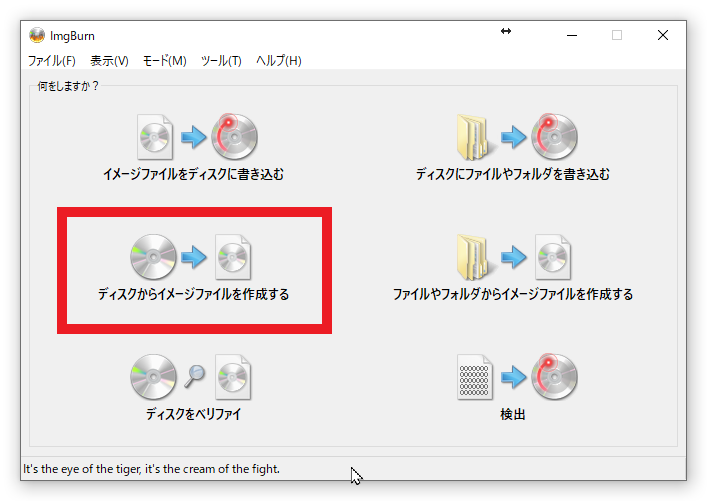The image size is (707, 501).
Task: Click the write image file to disc icon
Action: click(197, 137)
